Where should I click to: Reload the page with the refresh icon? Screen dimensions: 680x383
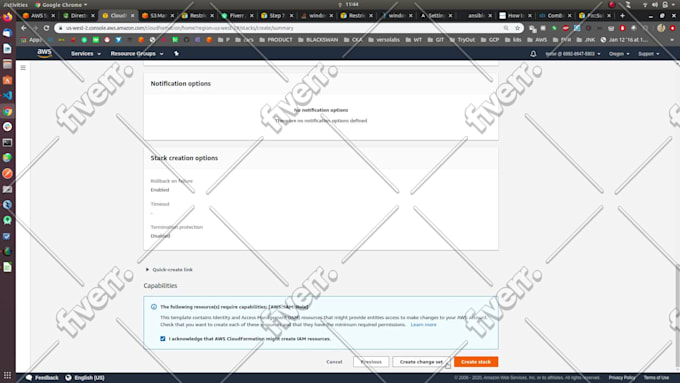pos(46,28)
